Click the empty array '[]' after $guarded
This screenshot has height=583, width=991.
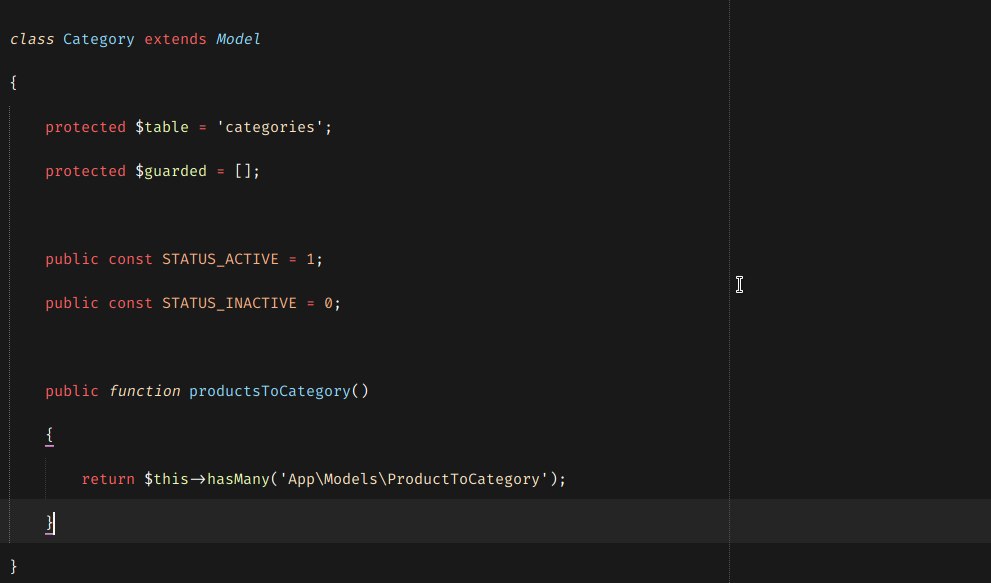pos(243,171)
